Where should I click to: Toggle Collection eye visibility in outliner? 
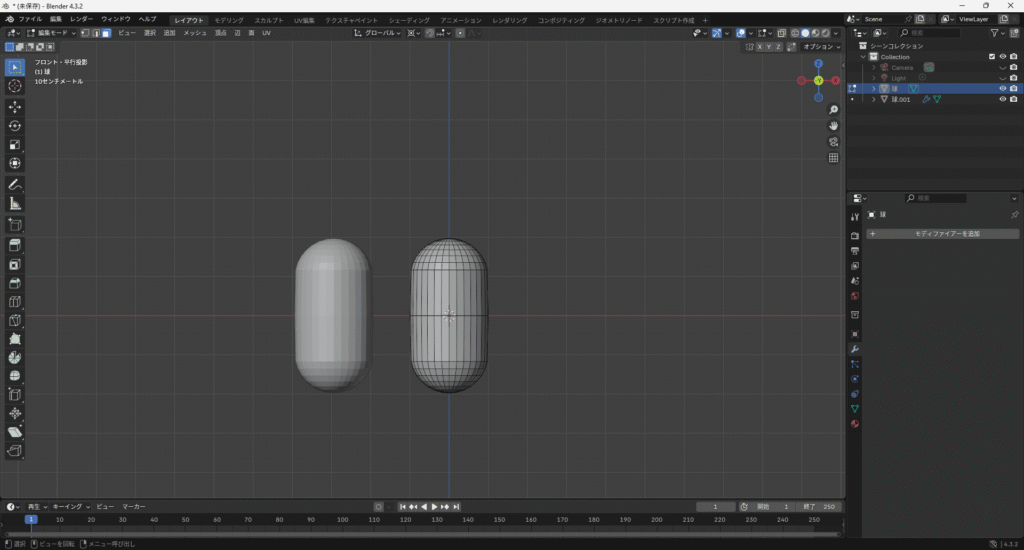pyautogui.click(x=1002, y=57)
